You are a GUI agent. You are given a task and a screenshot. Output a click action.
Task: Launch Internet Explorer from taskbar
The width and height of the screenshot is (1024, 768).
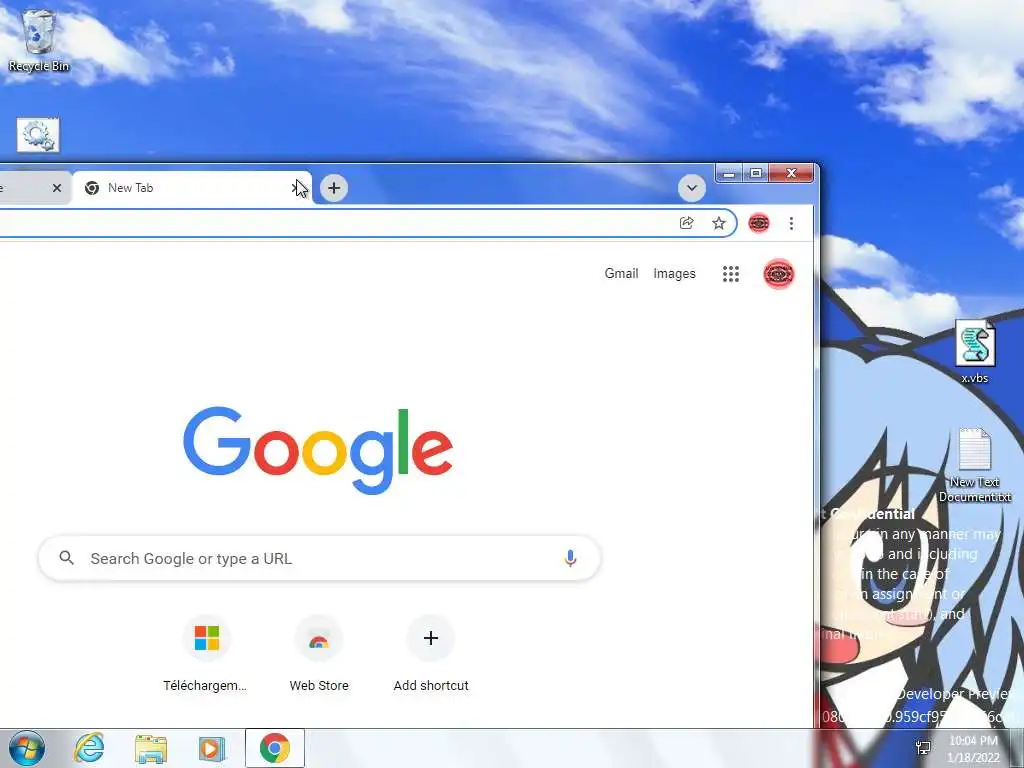tap(89, 748)
